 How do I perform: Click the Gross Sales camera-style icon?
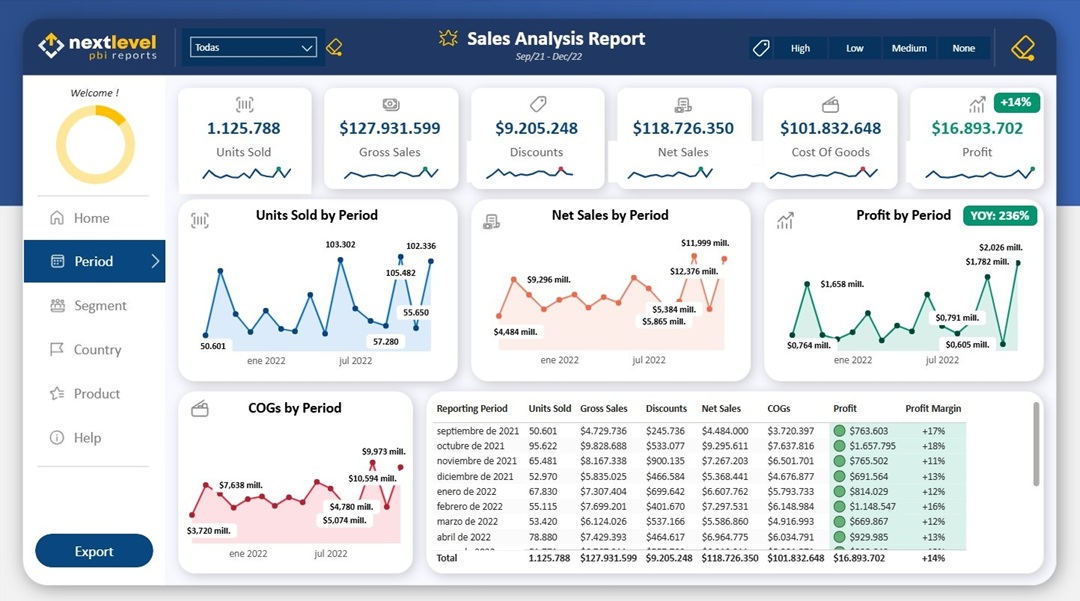(390, 104)
